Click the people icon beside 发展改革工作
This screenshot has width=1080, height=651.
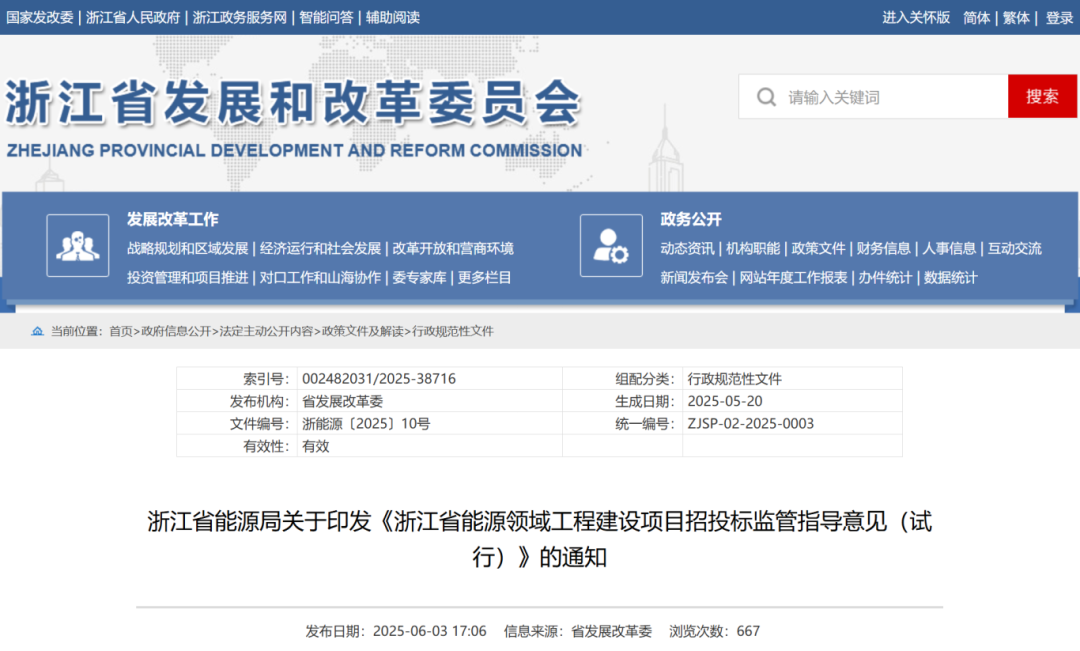[78, 244]
